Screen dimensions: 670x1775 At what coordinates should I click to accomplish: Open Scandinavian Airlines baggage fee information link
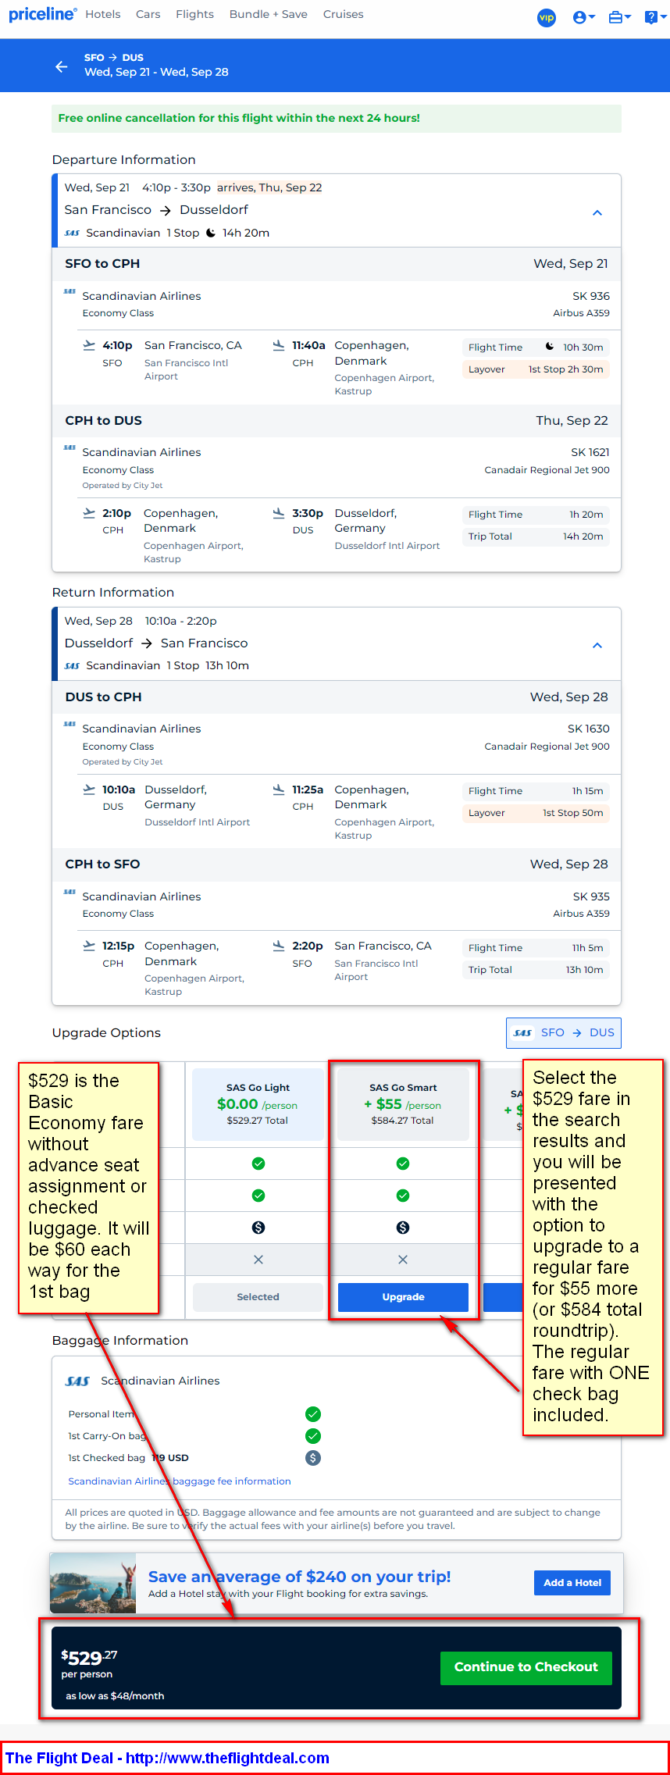point(180,1481)
